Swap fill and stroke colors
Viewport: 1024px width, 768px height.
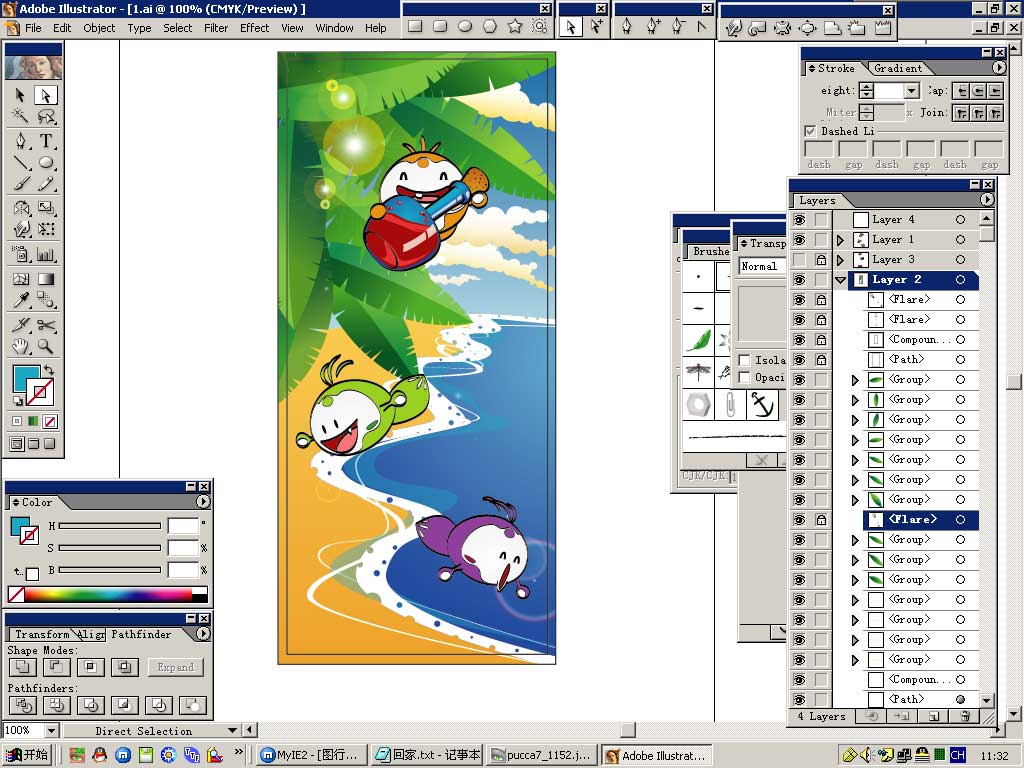pos(49,370)
